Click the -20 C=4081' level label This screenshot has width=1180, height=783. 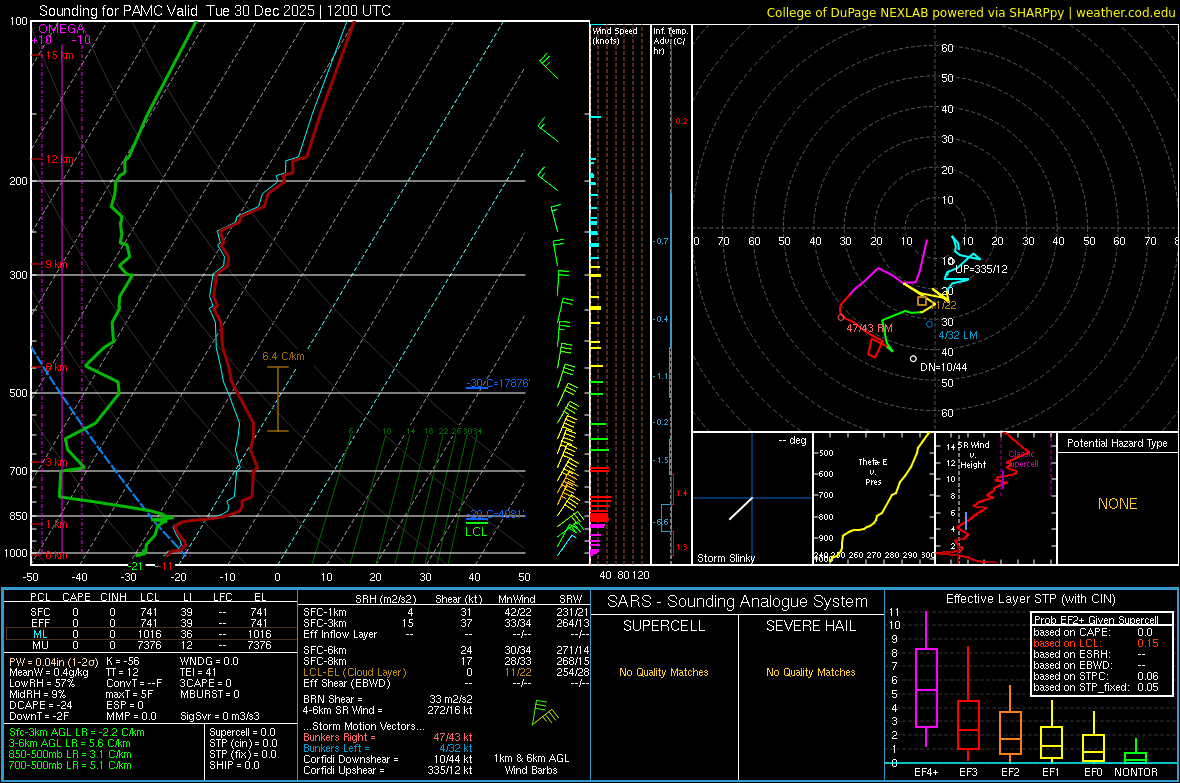pos(495,513)
